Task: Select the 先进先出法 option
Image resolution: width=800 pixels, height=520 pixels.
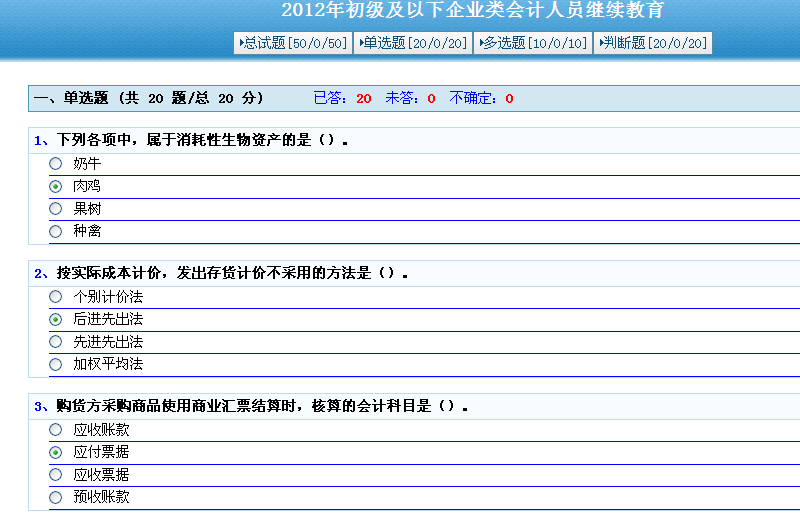Action: (56, 342)
